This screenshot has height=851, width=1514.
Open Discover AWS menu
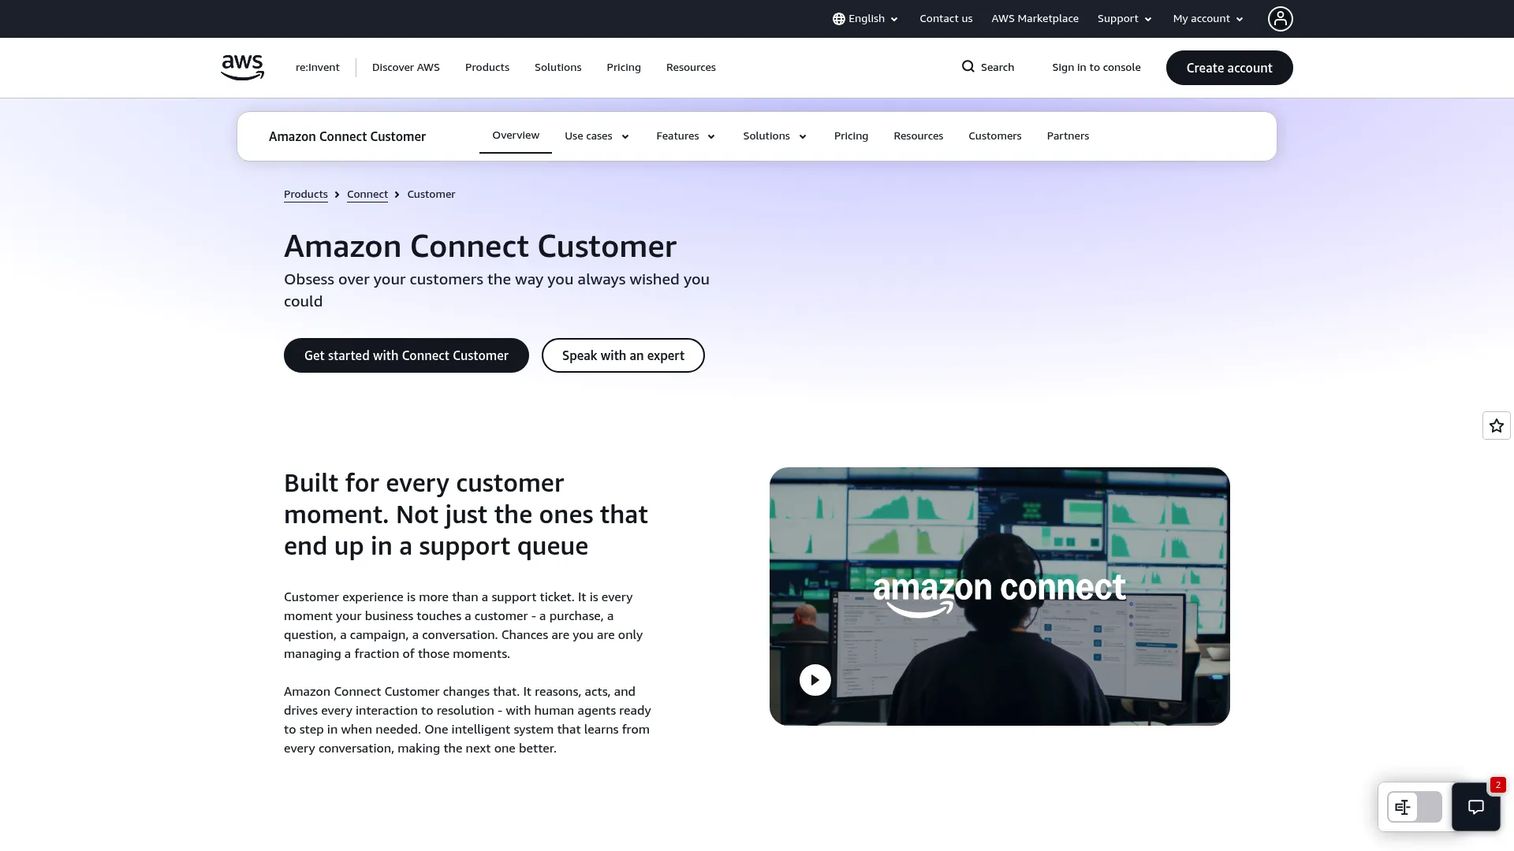click(406, 67)
